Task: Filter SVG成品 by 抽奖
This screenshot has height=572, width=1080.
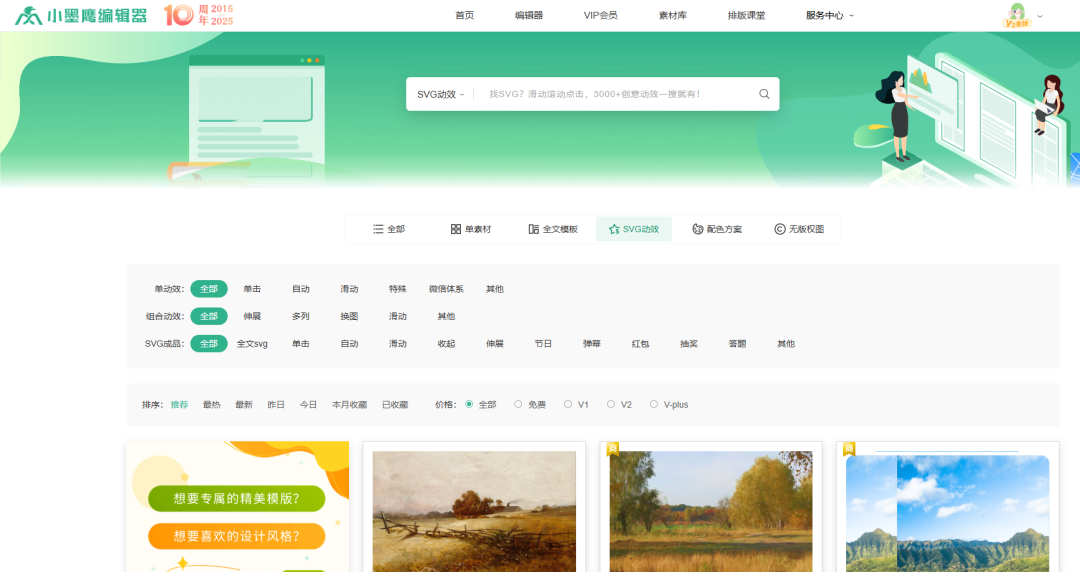Action: click(689, 343)
